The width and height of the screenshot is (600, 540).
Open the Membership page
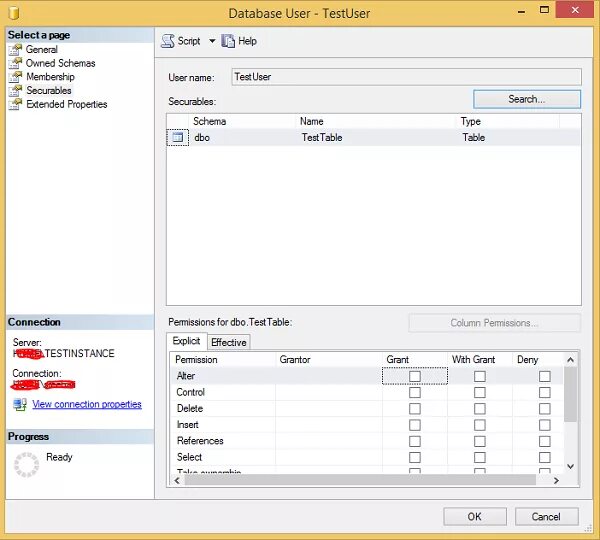click(50, 77)
